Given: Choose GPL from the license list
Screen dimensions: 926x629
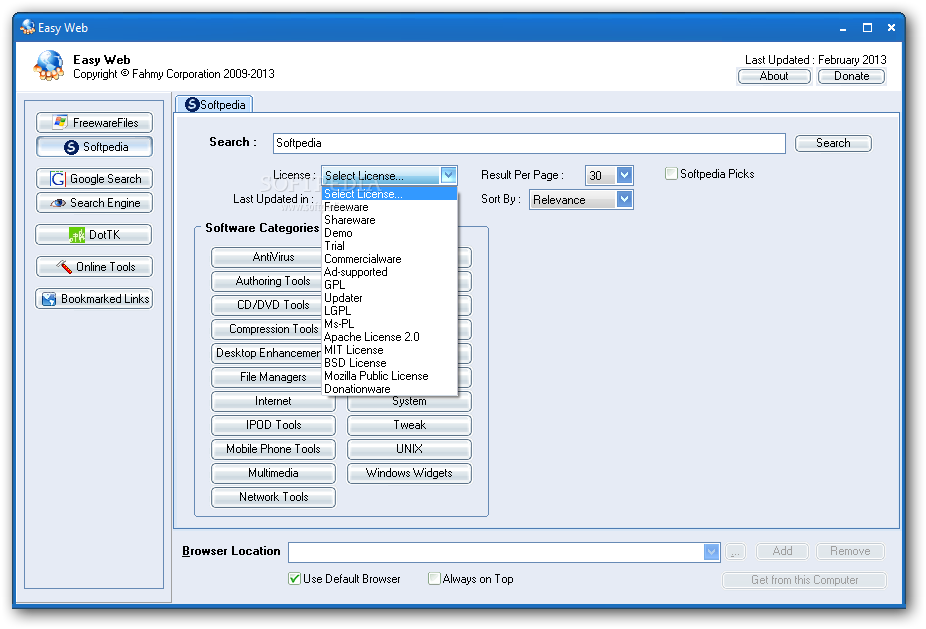Looking at the screenshot, I should [x=390, y=285].
